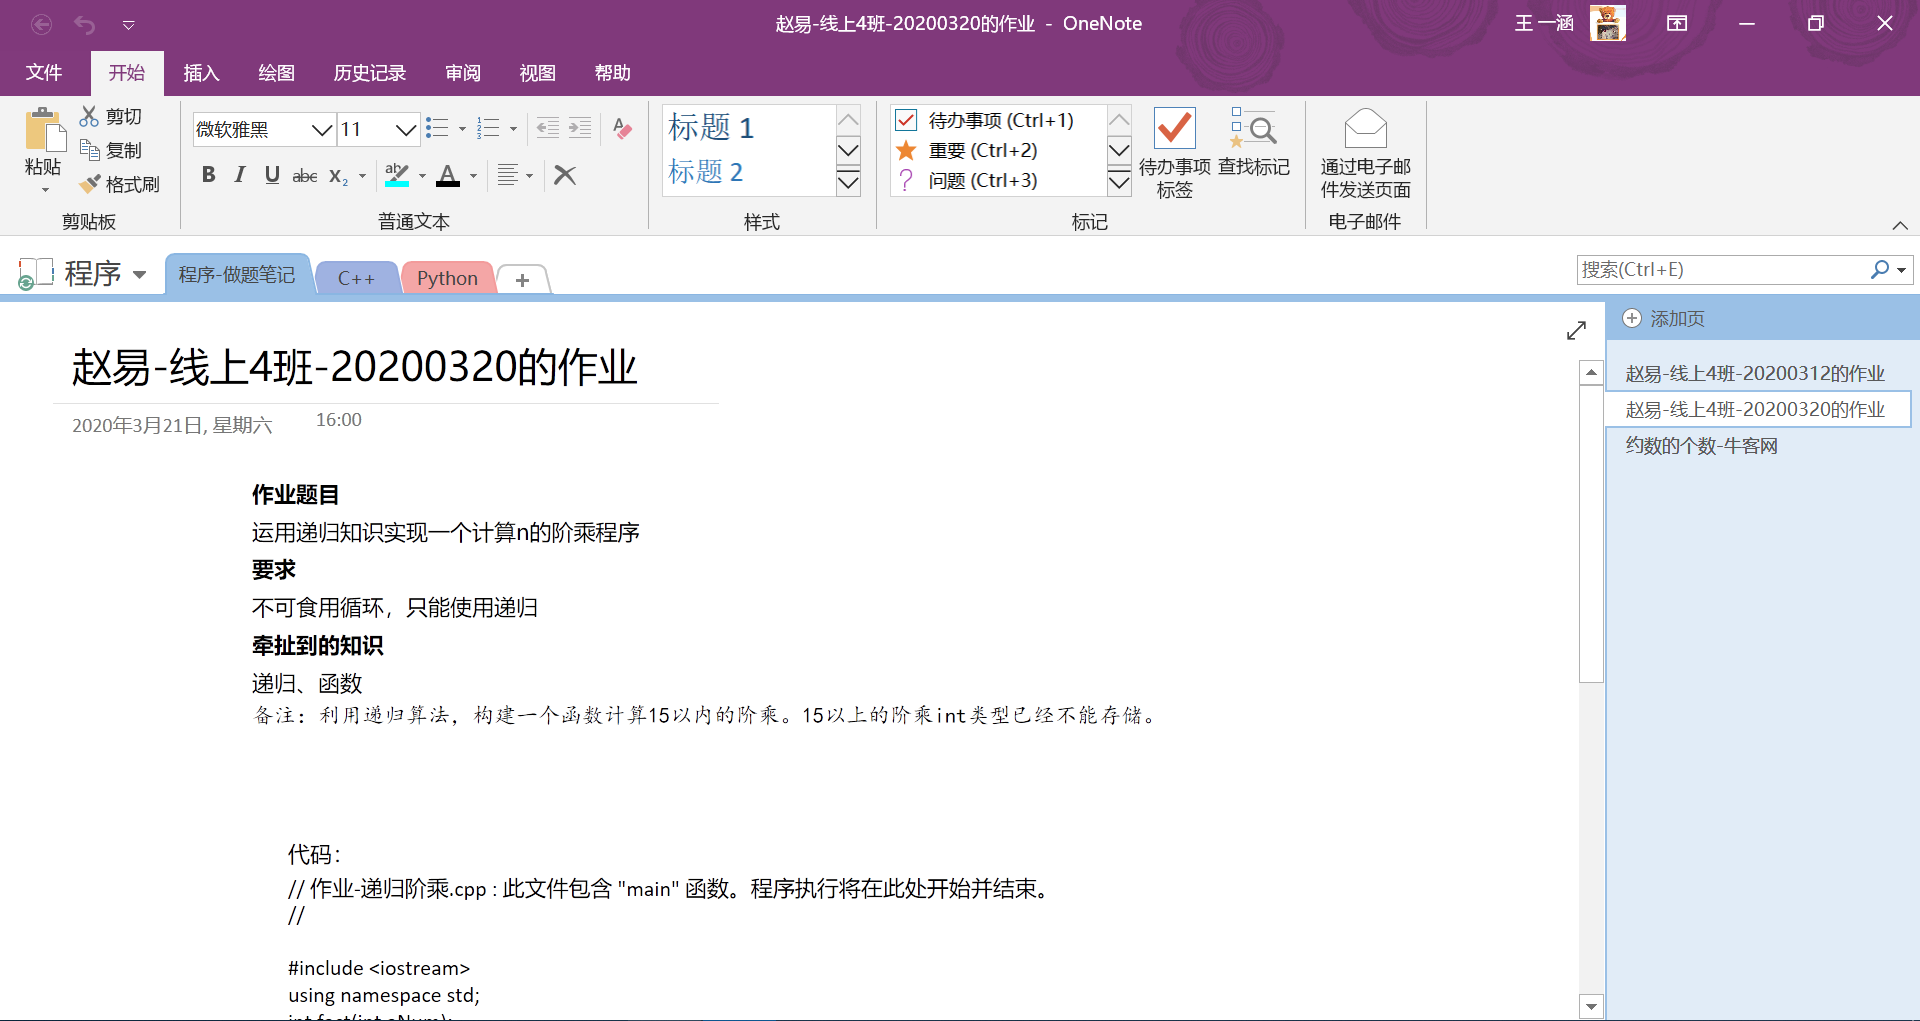The image size is (1920, 1021).
Task: Toggle Subscript formatting
Action: coord(338,176)
